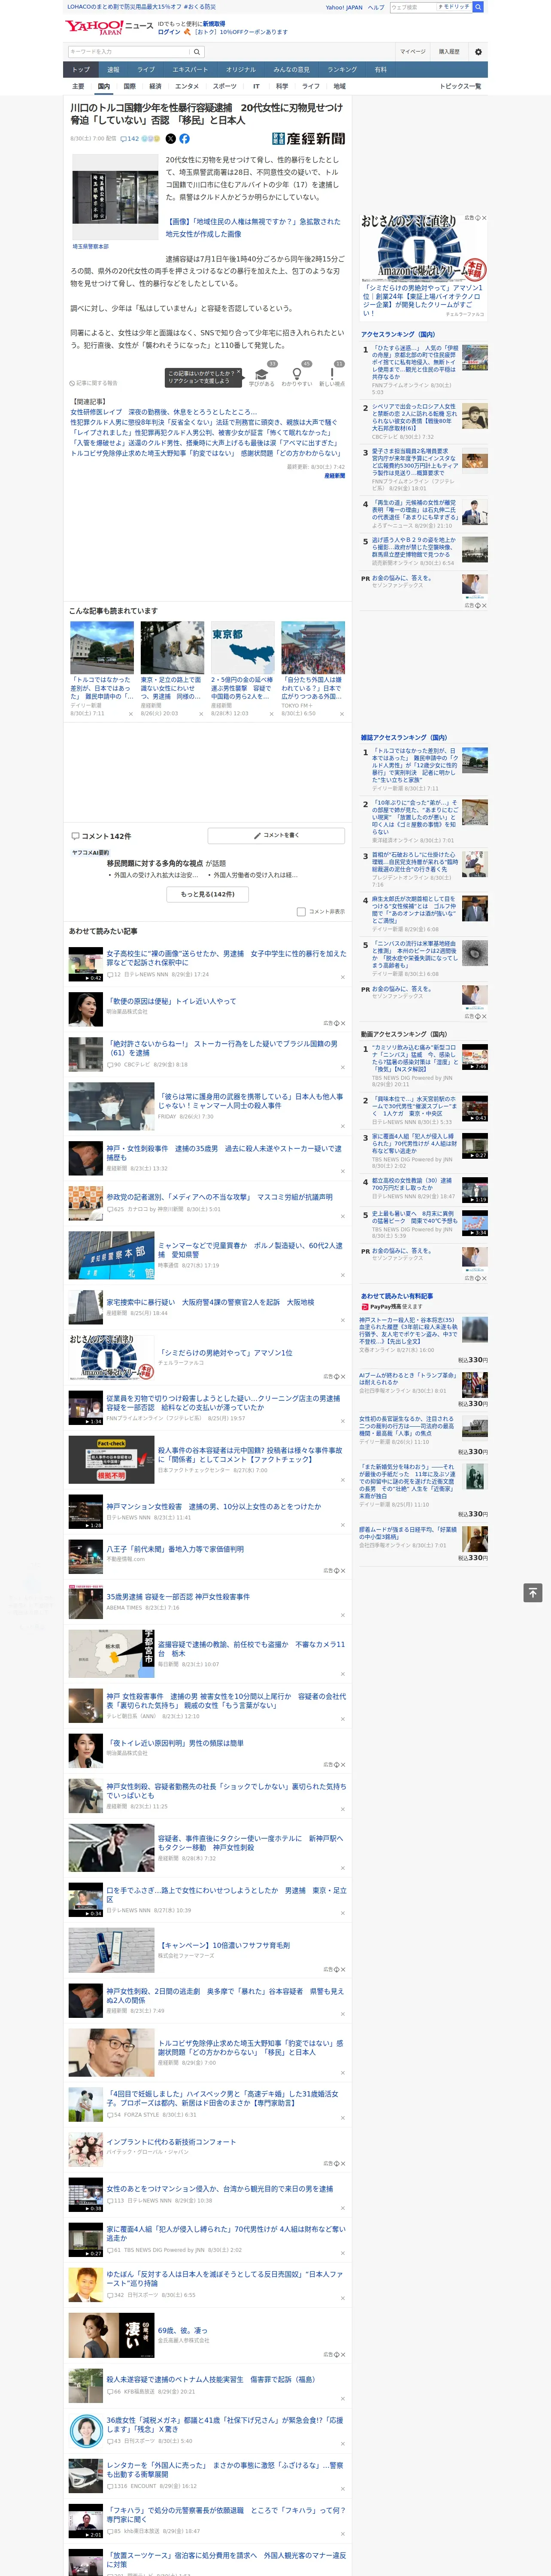
Task: Select the みんなの意見 tab
Action: click(x=291, y=70)
